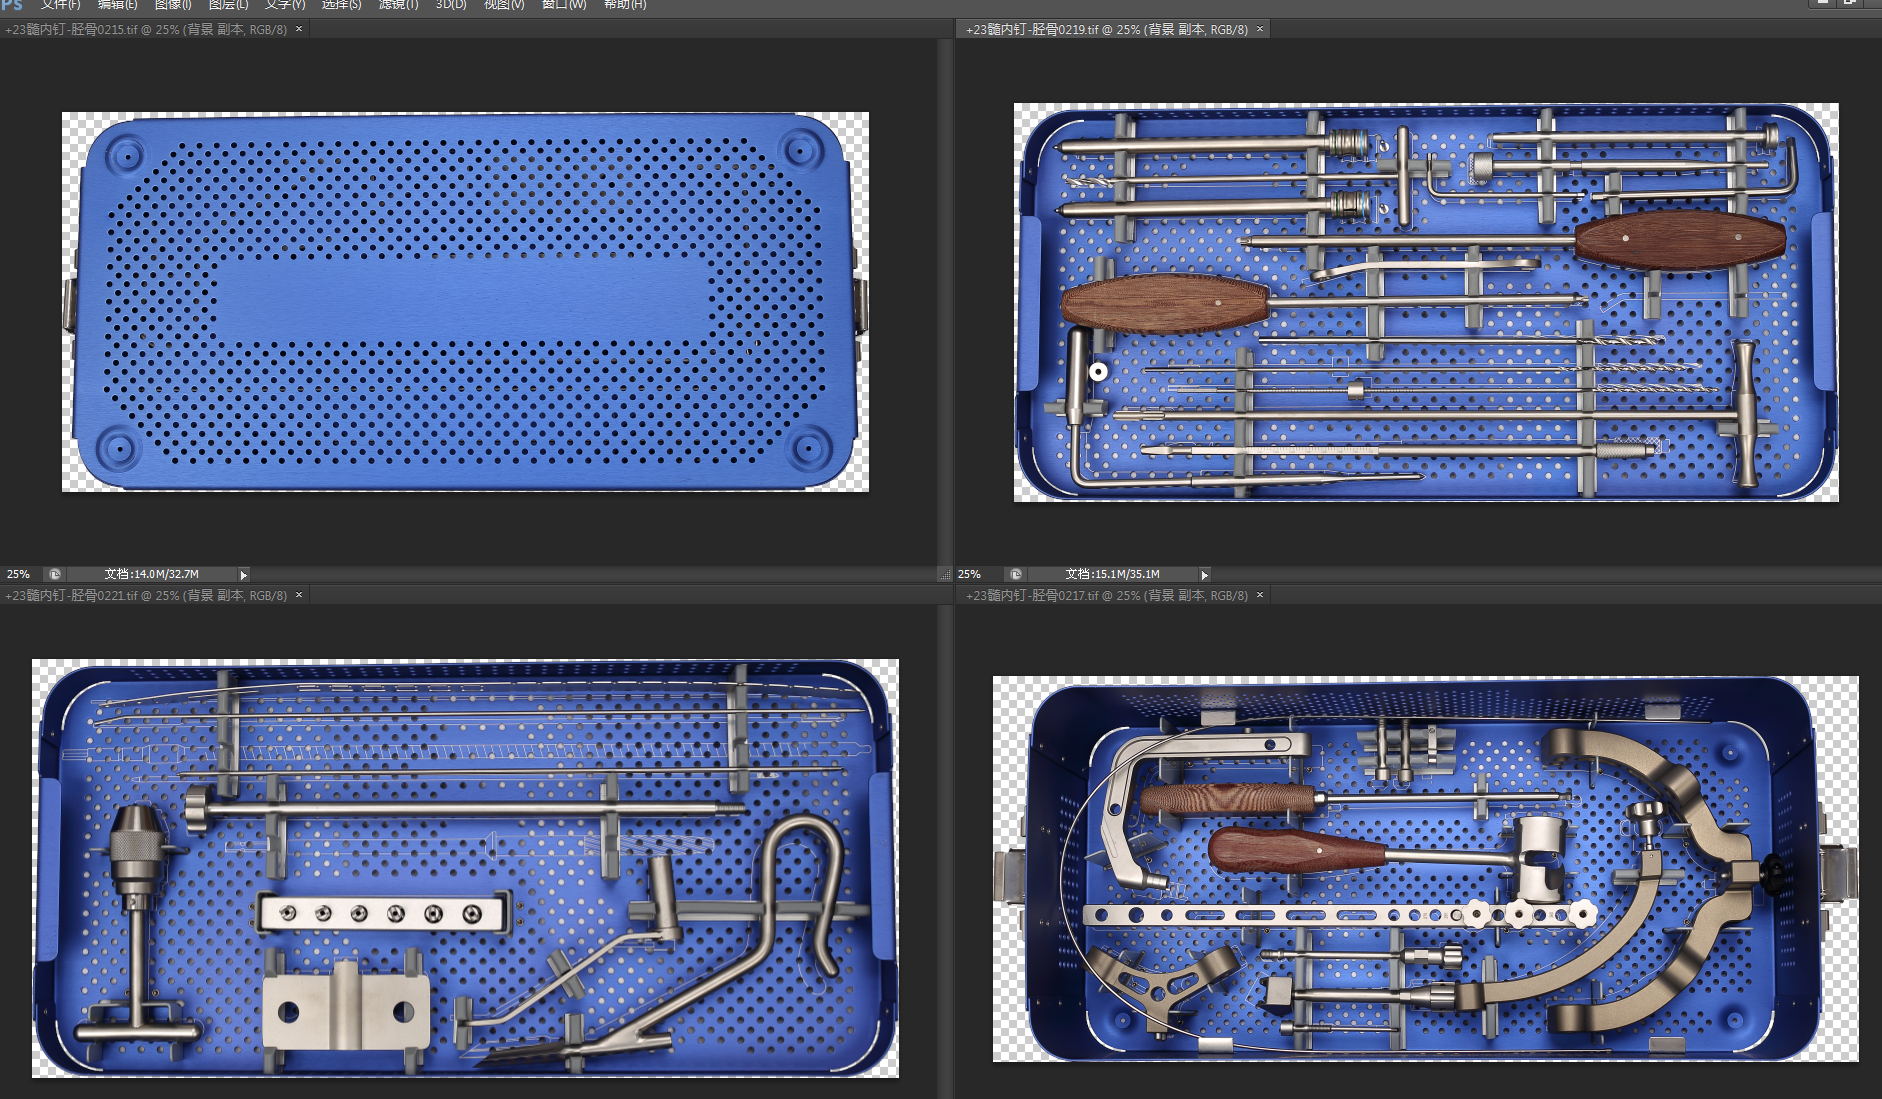Viewport: 1882px width, 1099px height.
Task: Open the 文字(Y) menu
Action: point(285,4)
